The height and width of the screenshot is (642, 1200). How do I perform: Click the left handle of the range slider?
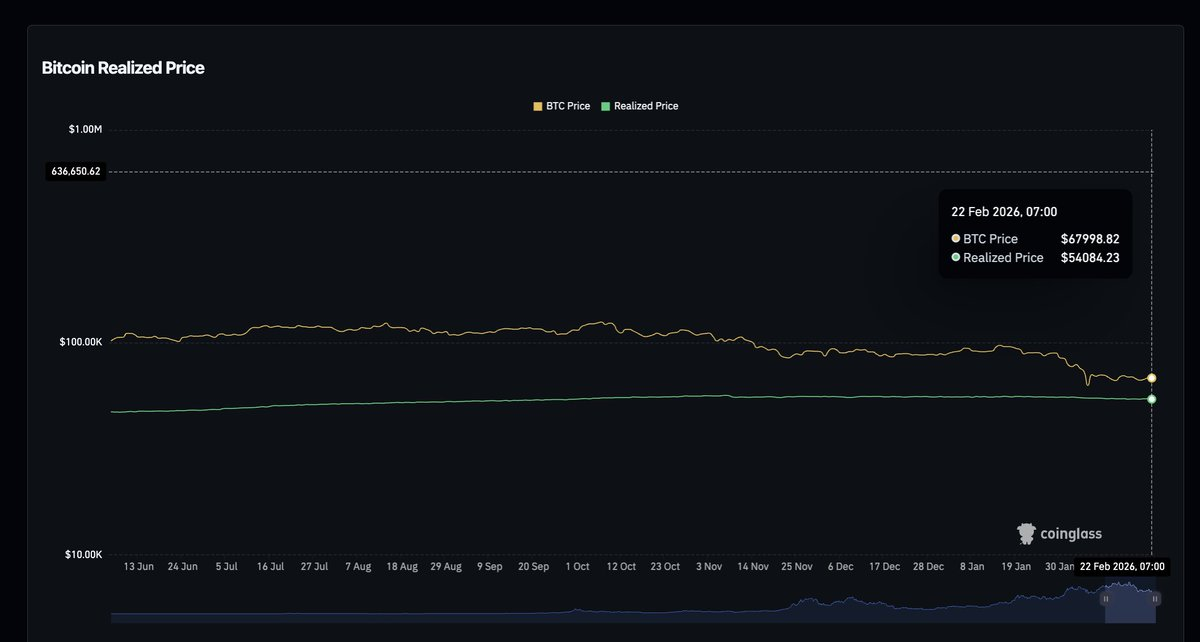pos(1105,599)
